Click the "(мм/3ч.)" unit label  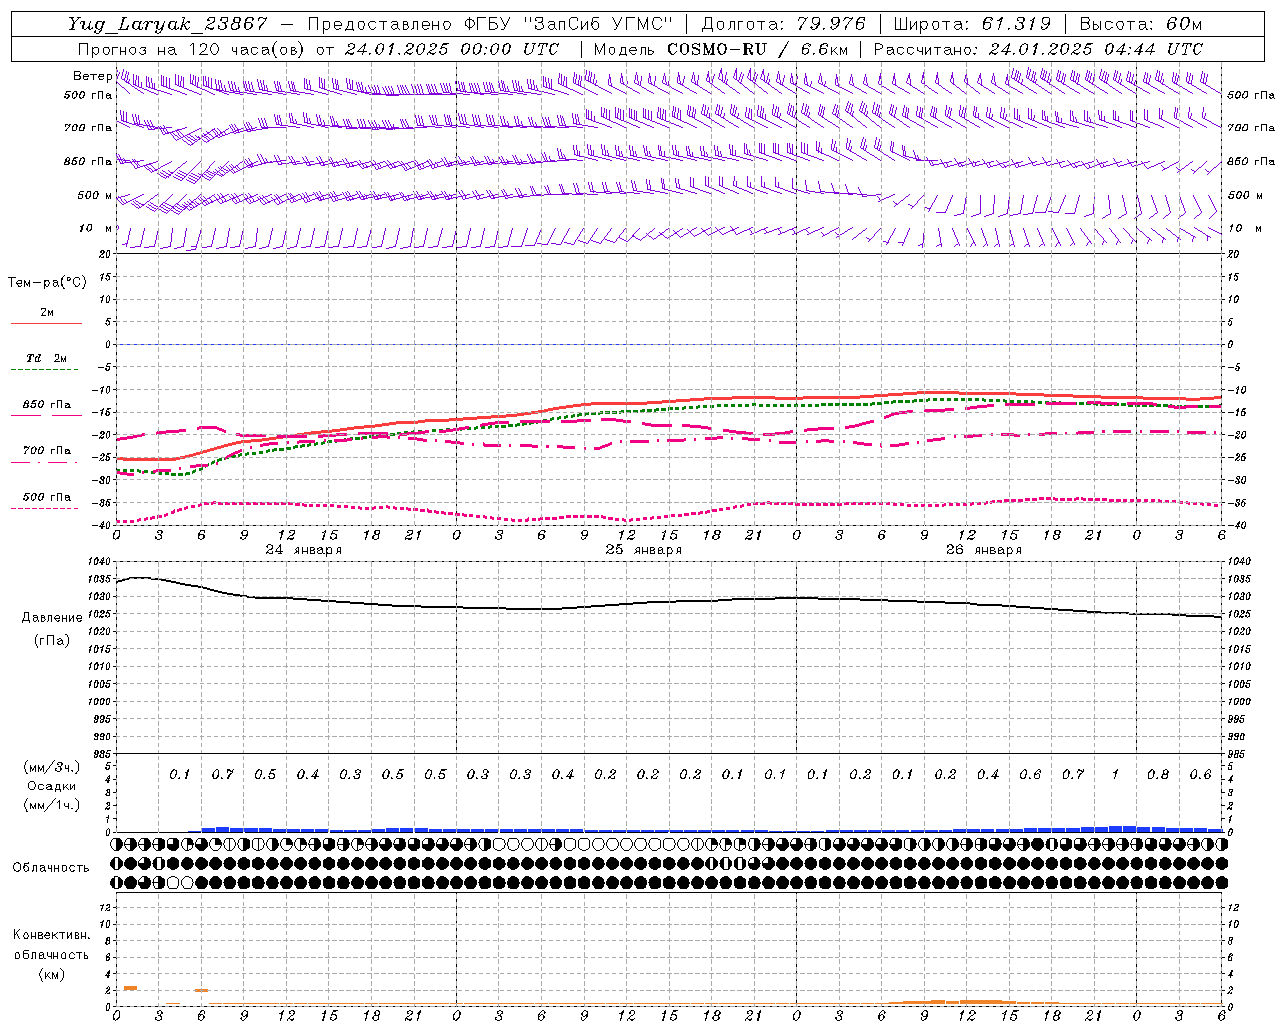coord(52,767)
